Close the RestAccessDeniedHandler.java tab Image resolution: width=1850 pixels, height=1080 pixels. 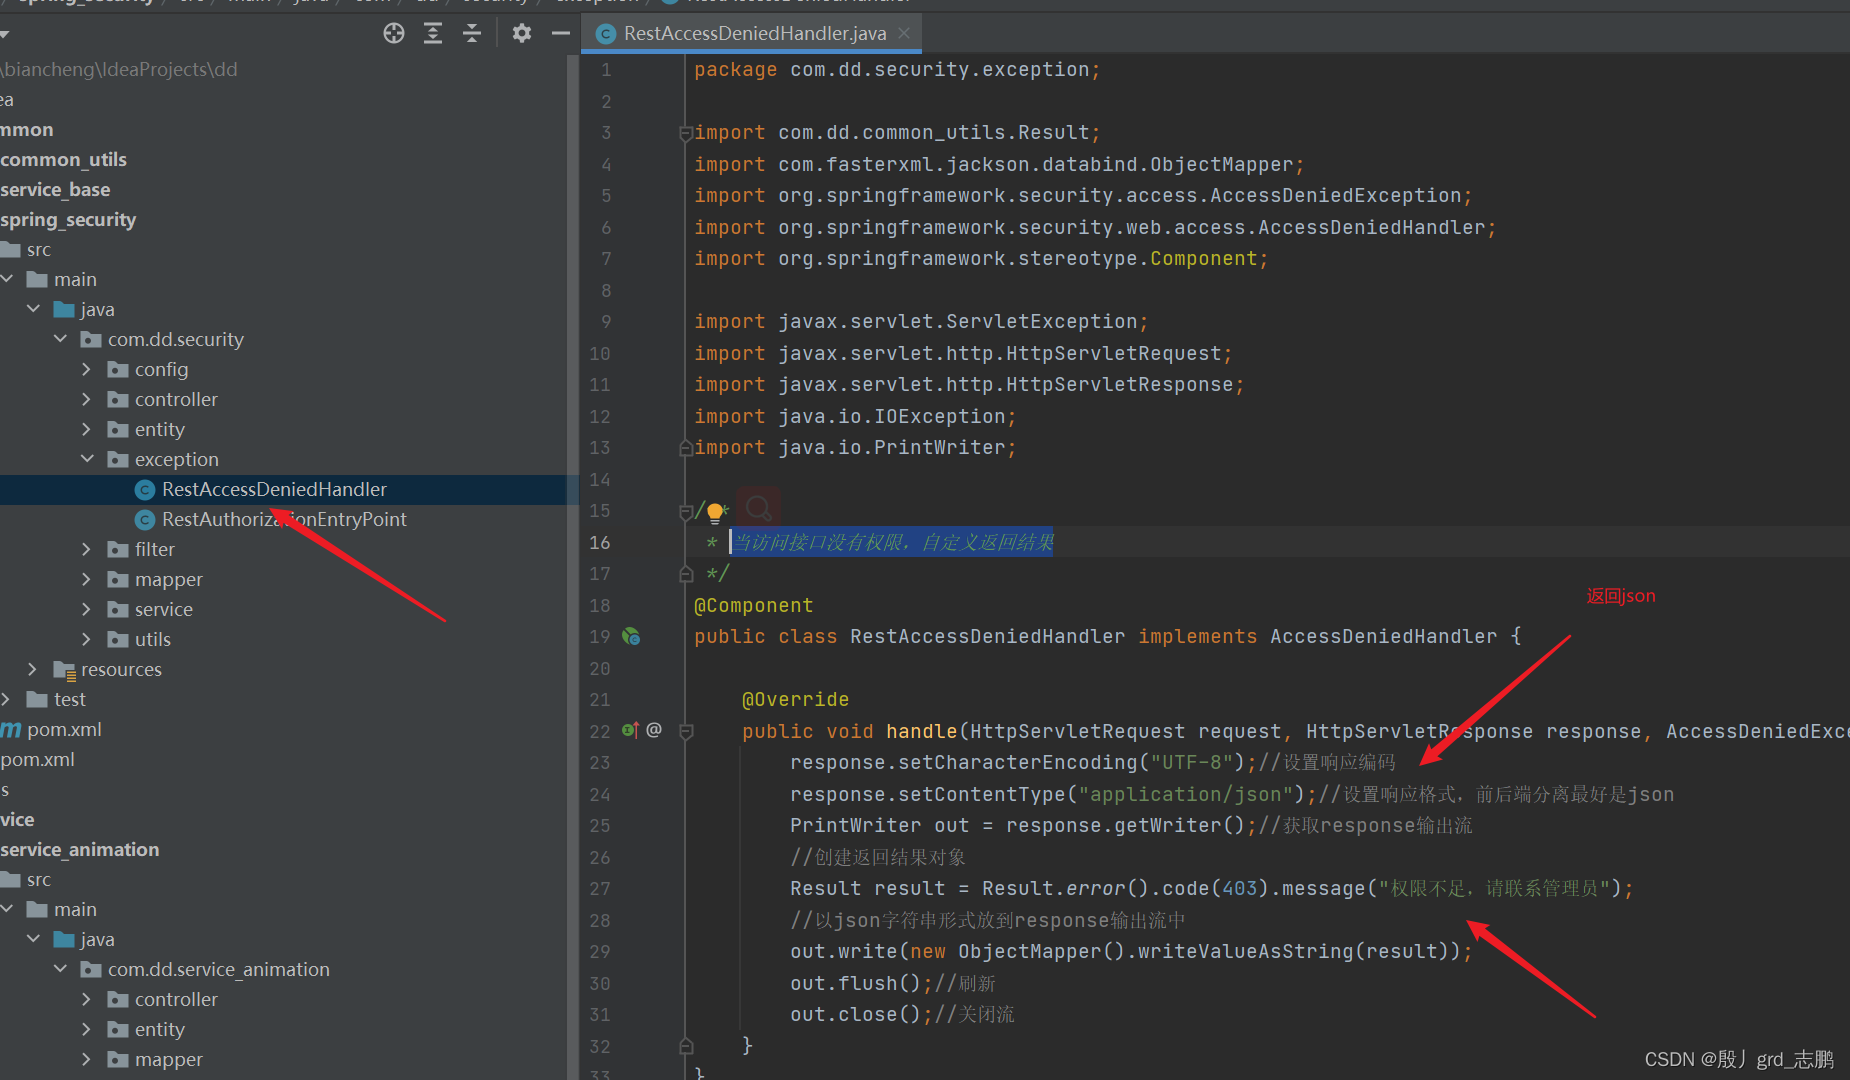[904, 33]
